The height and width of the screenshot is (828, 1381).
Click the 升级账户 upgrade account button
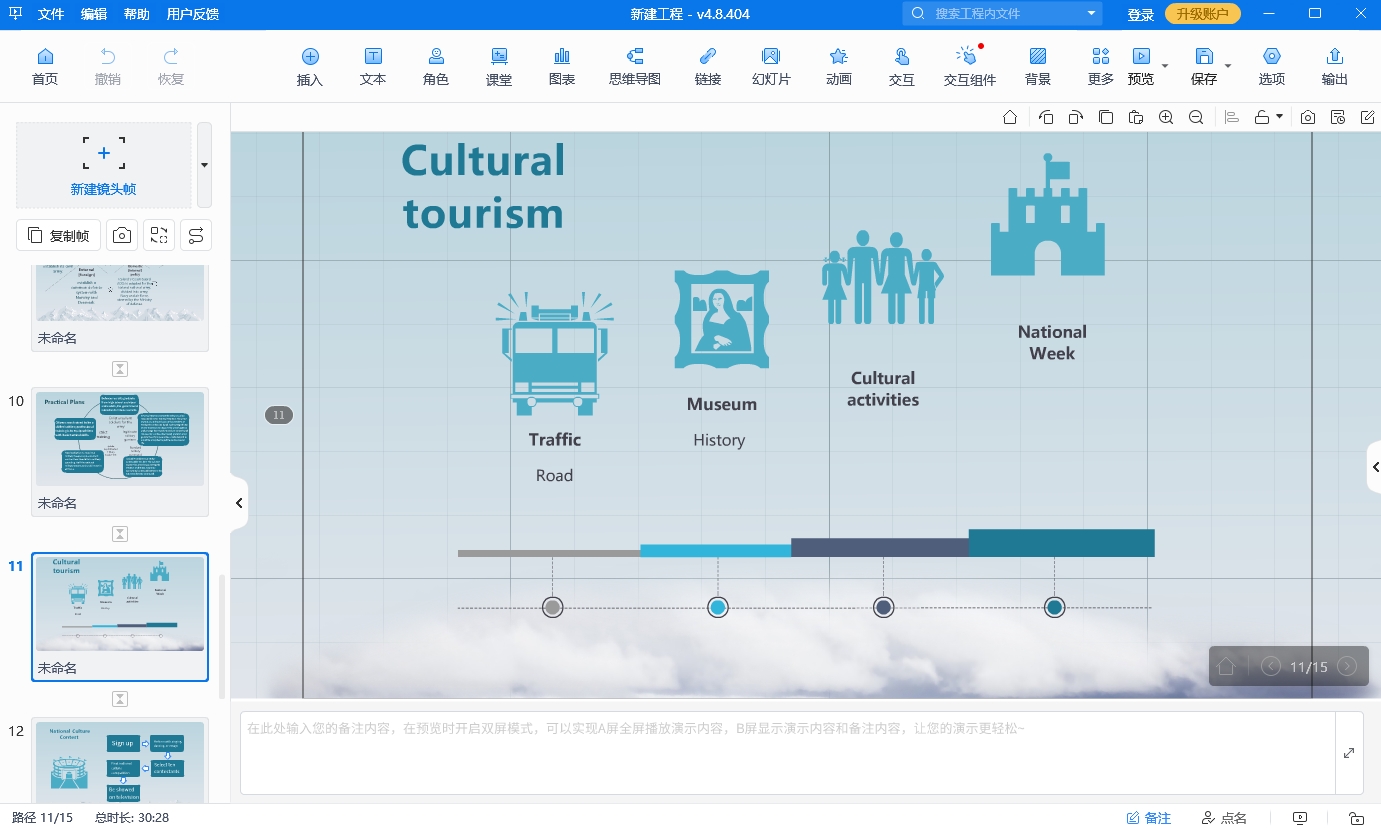(x=1203, y=14)
